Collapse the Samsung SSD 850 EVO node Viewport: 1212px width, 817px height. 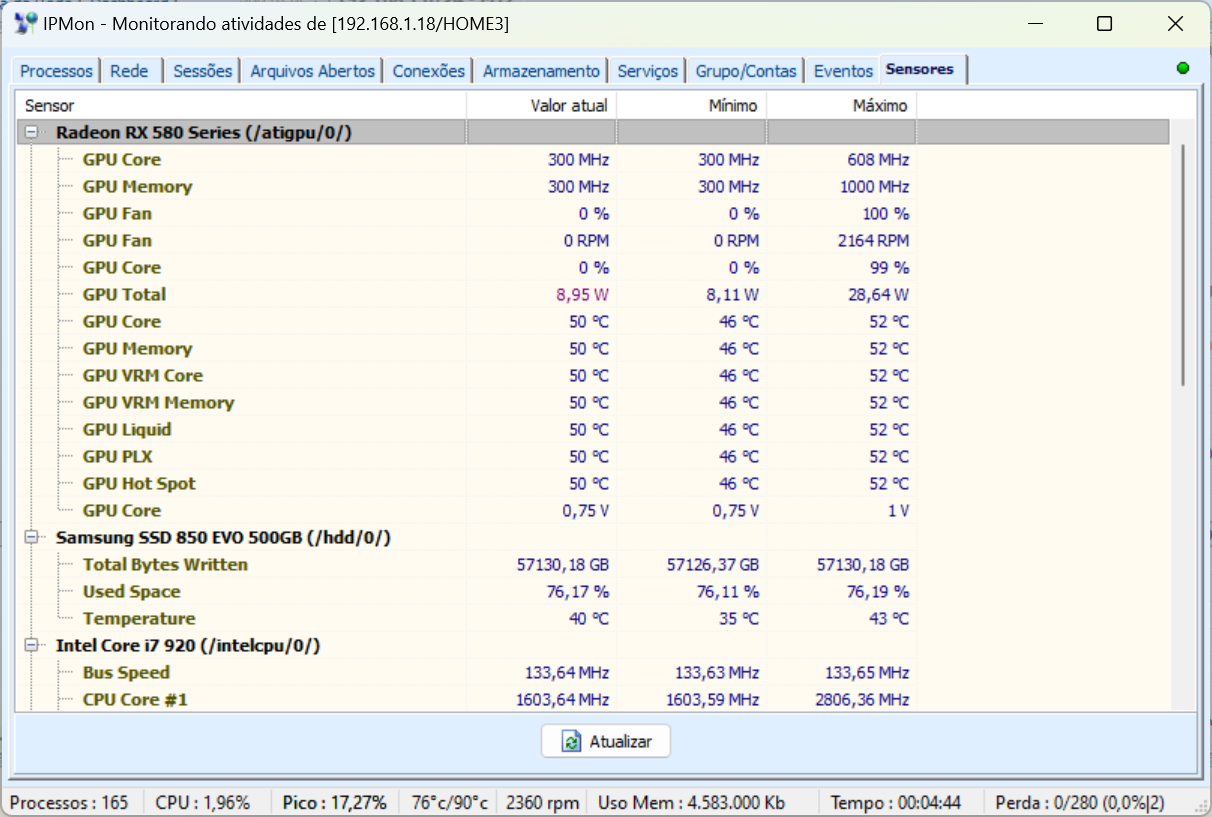(x=31, y=537)
